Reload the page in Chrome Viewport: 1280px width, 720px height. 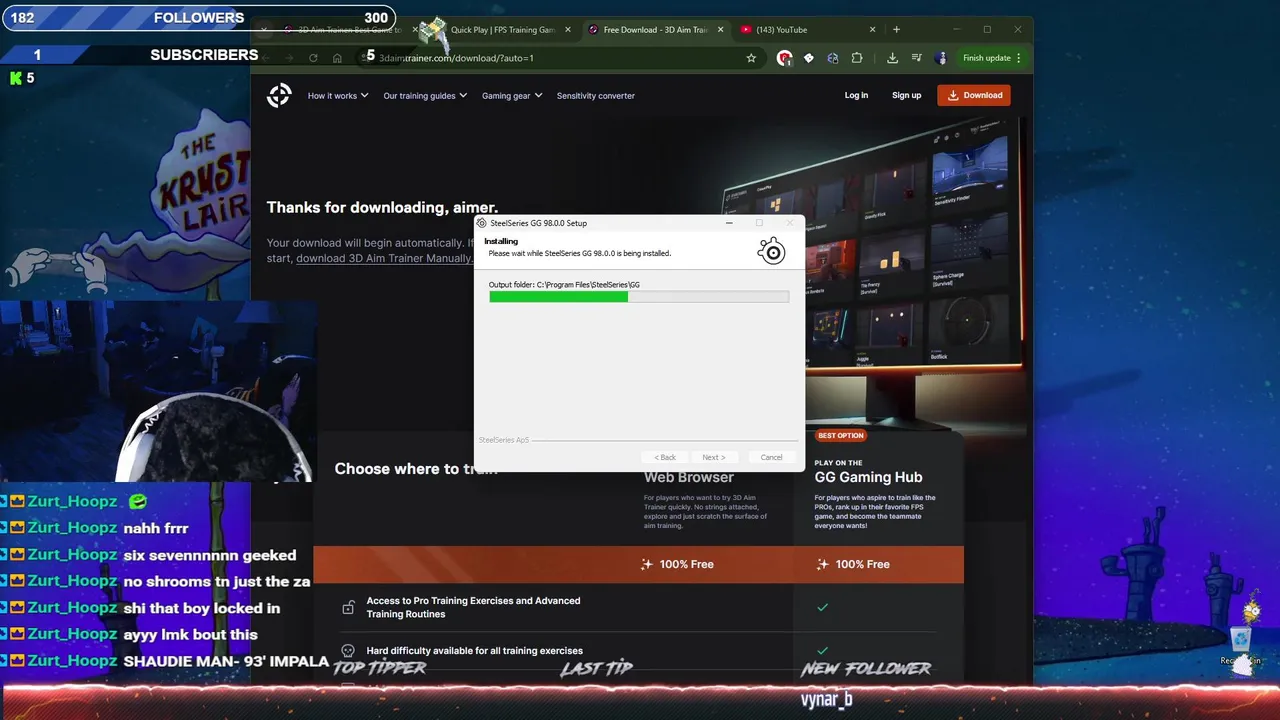[x=313, y=58]
